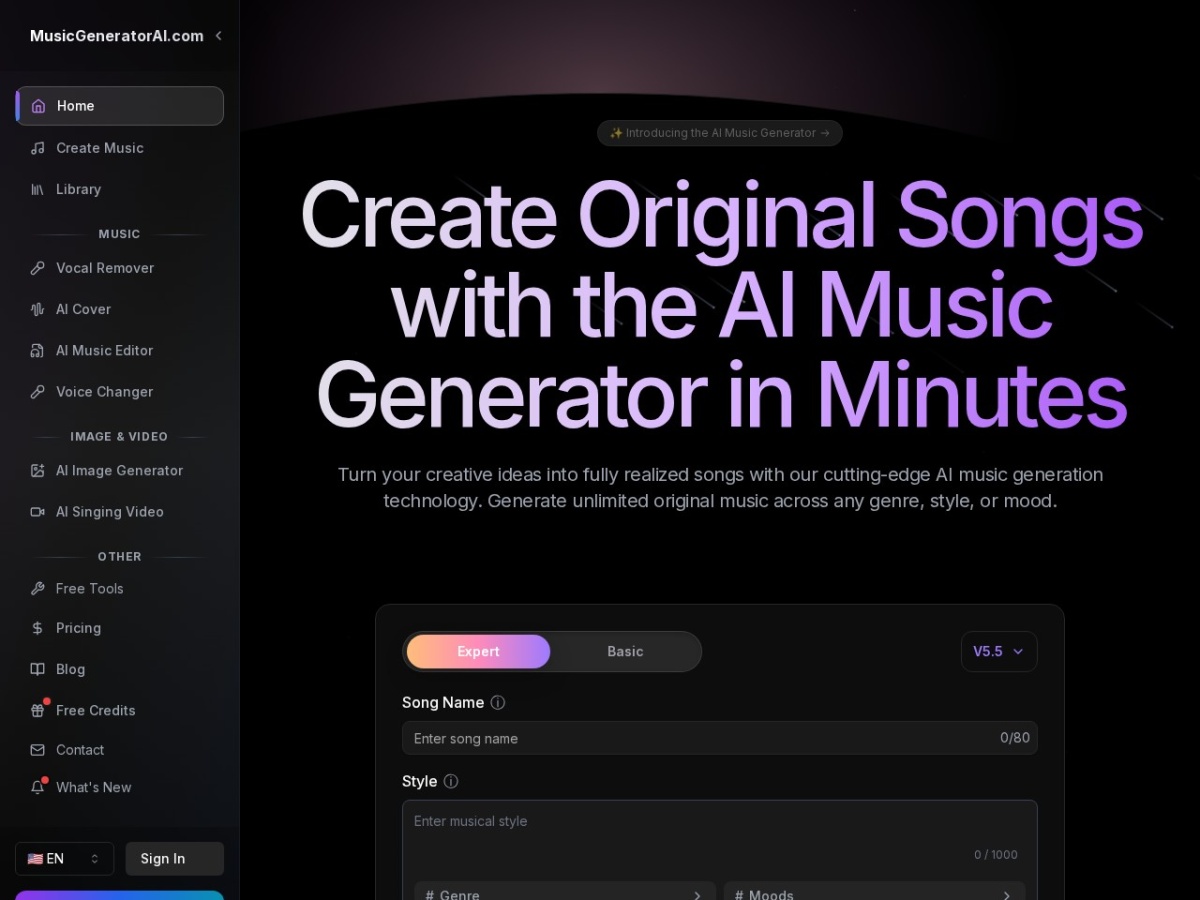Click the Enter song name field

click(720, 738)
